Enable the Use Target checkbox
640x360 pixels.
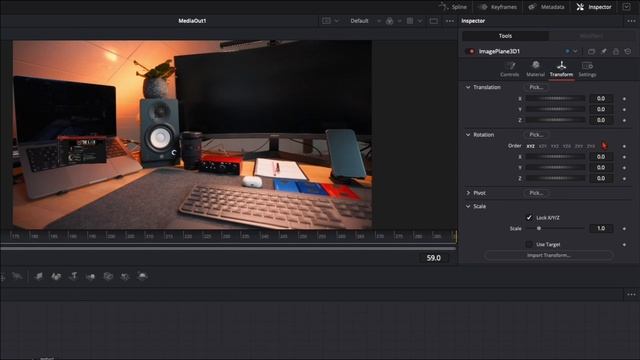pyautogui.click(x=529, y=244)
